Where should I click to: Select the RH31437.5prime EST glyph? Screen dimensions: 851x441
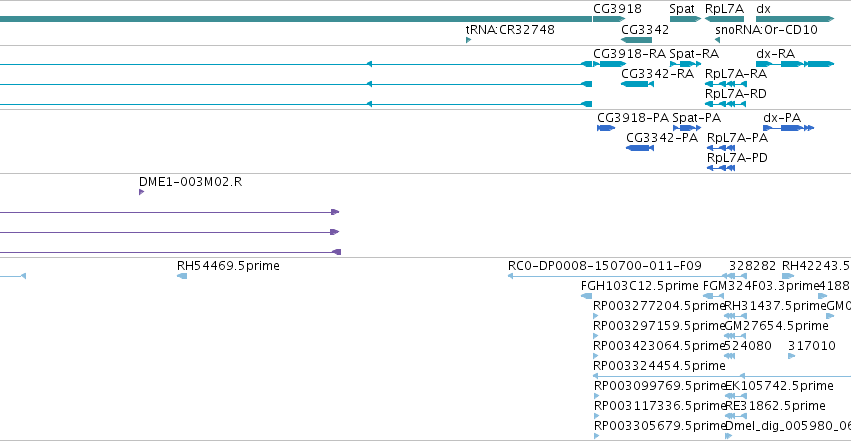click(736, 316)
